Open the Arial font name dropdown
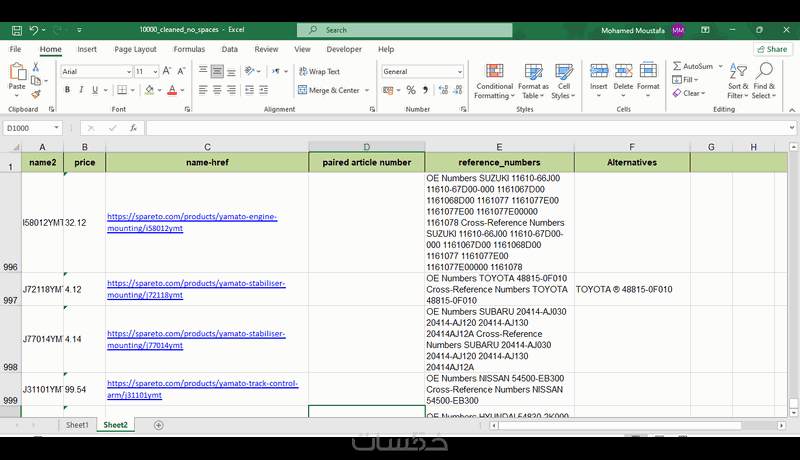This screenshot has width=800, height=460. pyautogui.click(x=129, y=72)
